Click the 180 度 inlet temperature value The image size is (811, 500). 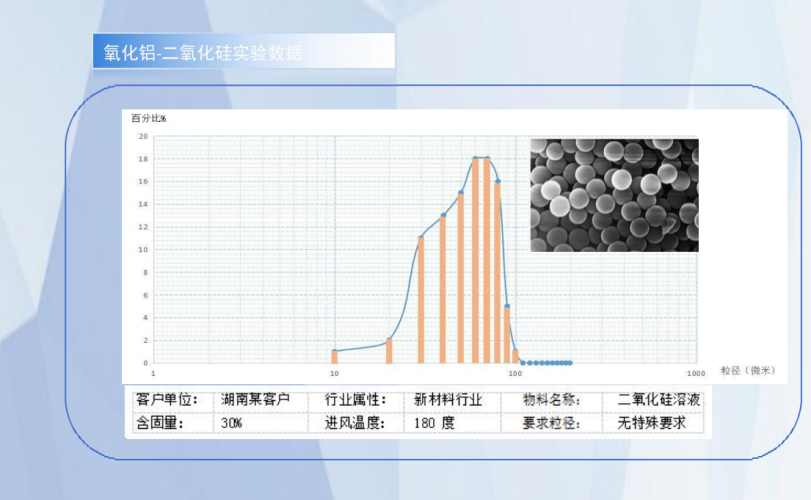(434, 423)
